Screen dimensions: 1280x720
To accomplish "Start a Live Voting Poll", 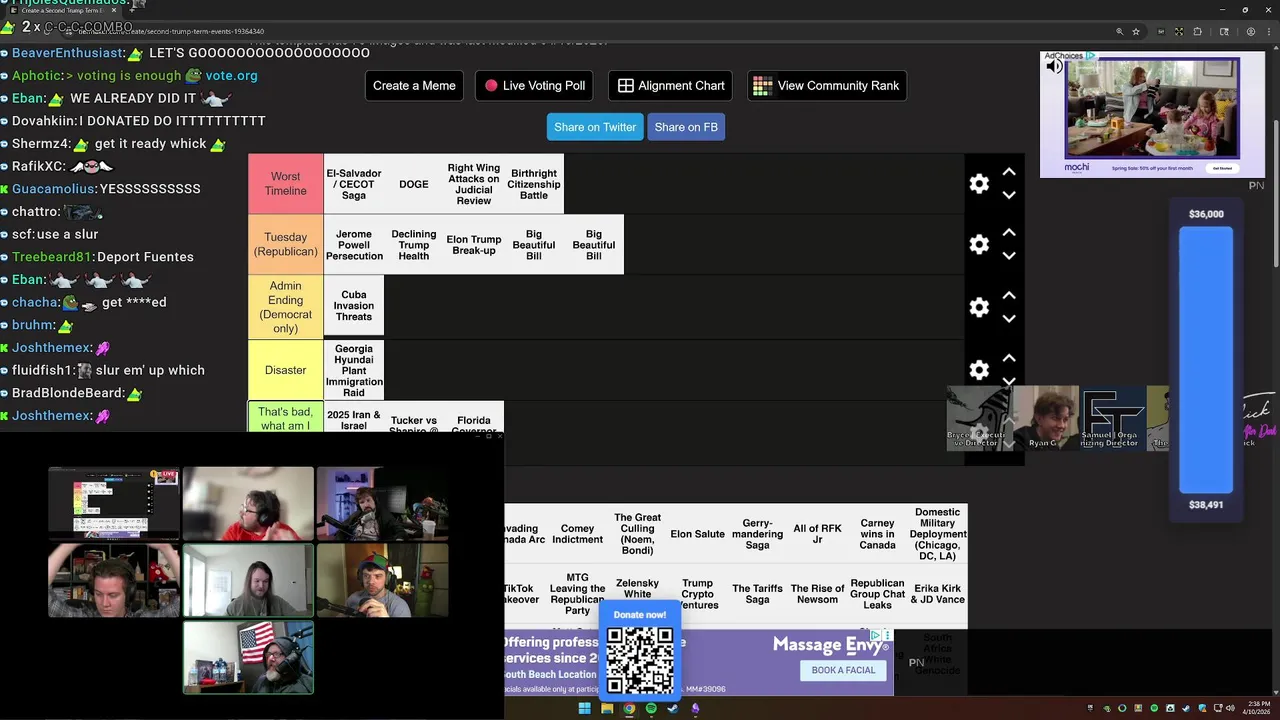I will 534,85.
